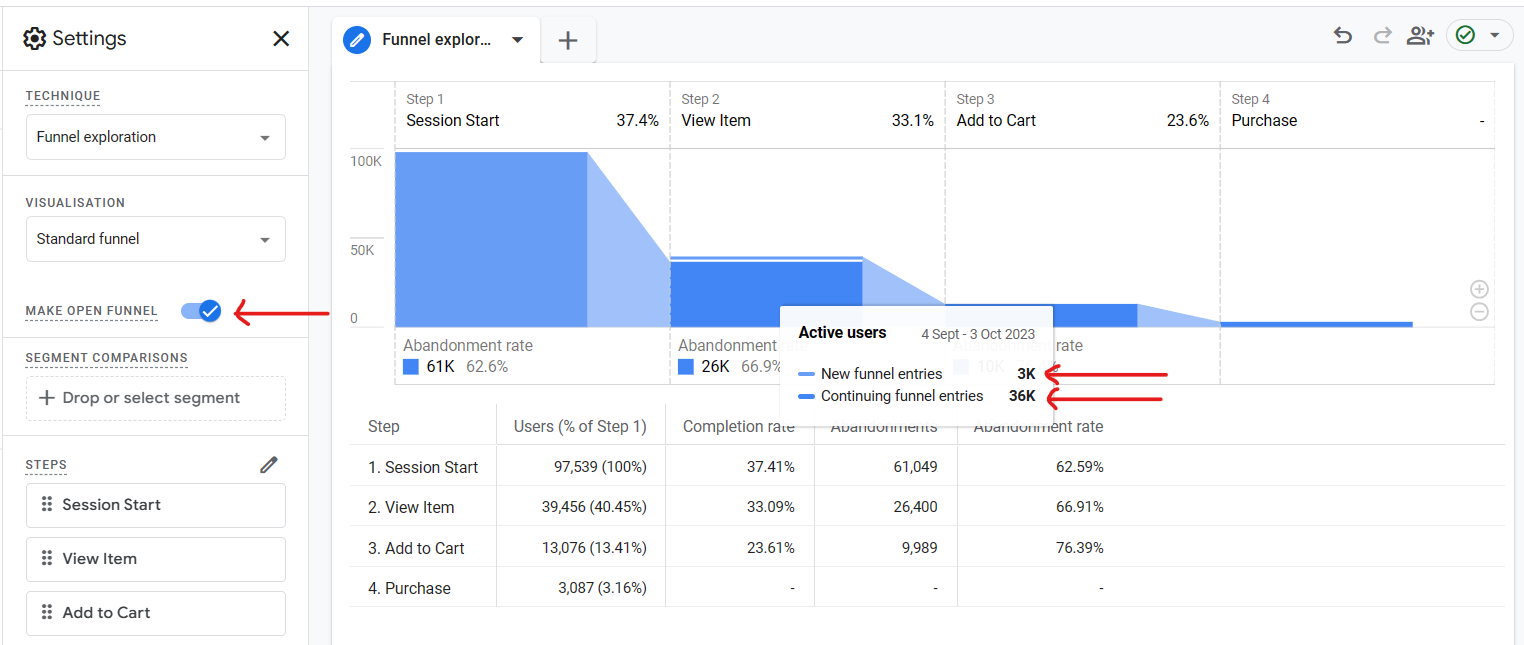This screenshot has width=1524, height=645.
Task: Toggle the Make Open Funnel switch
Action: tap(201, 311)
